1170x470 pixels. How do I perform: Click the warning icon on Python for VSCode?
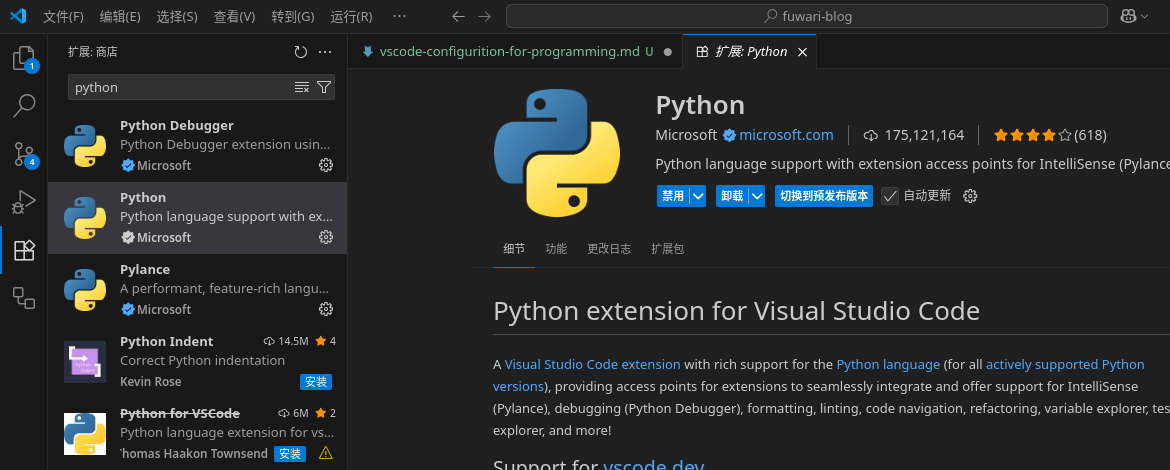click(x=325, y=453)
